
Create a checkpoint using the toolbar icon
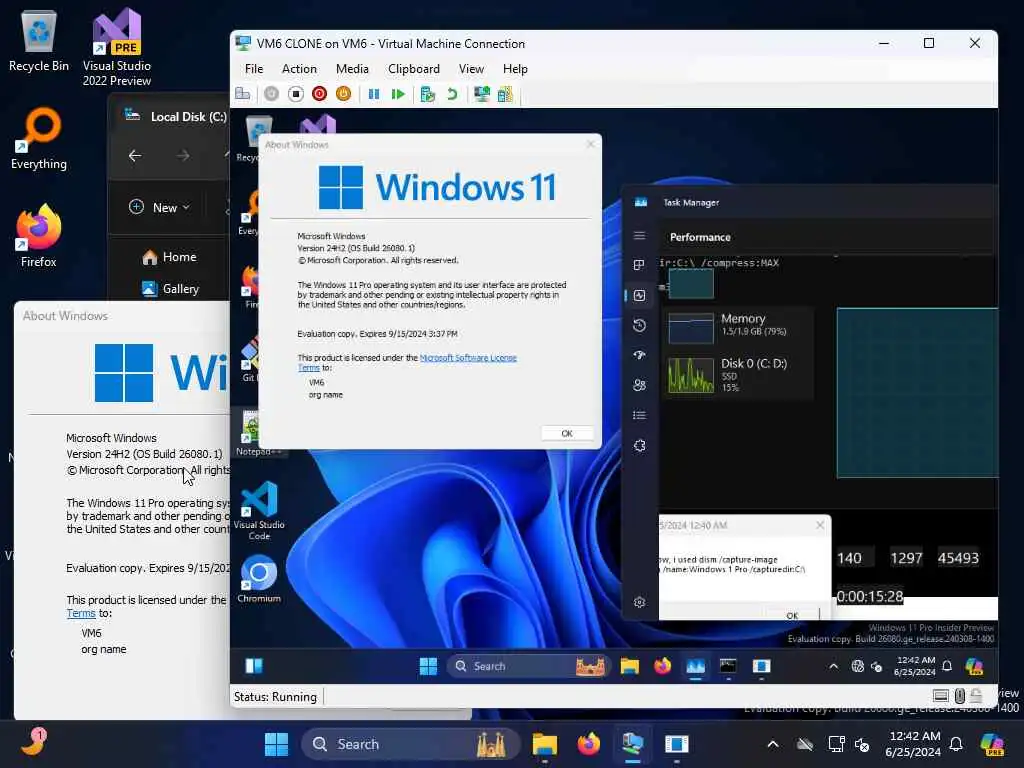tap(428, 94)
